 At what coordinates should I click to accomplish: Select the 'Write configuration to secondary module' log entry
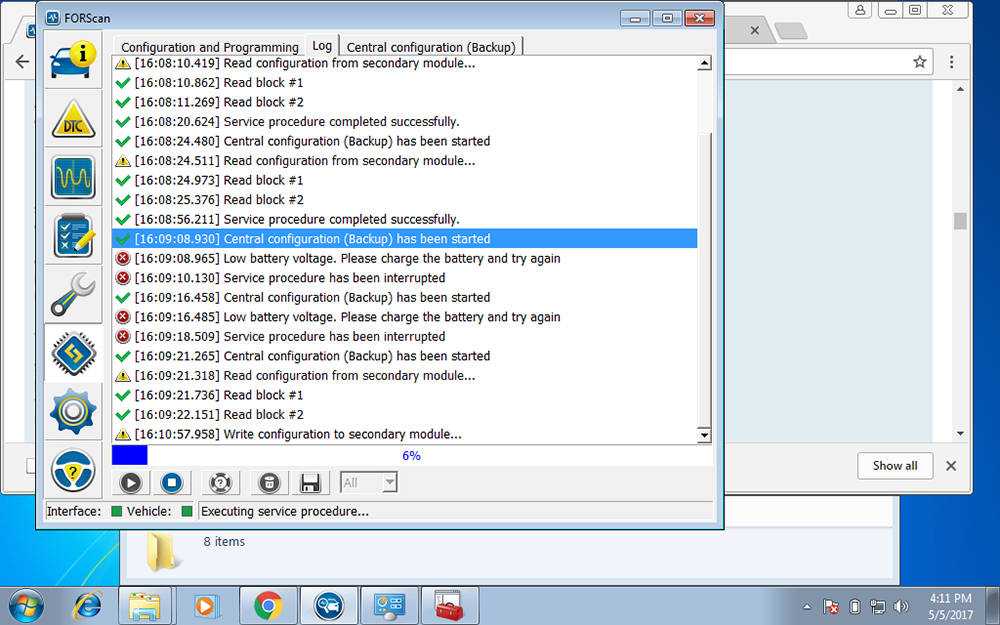pos(342,434)
